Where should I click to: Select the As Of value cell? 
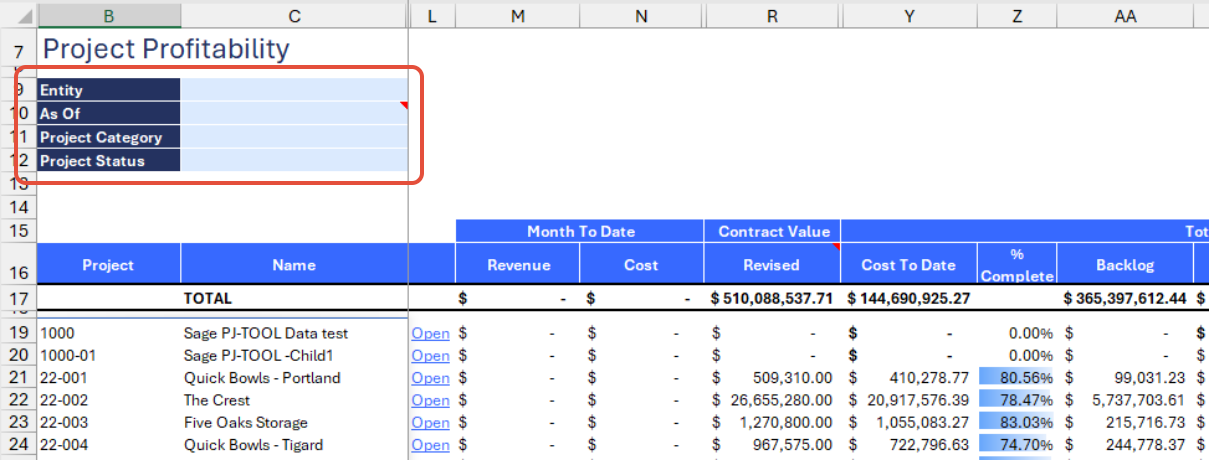[x=294, y=114]
